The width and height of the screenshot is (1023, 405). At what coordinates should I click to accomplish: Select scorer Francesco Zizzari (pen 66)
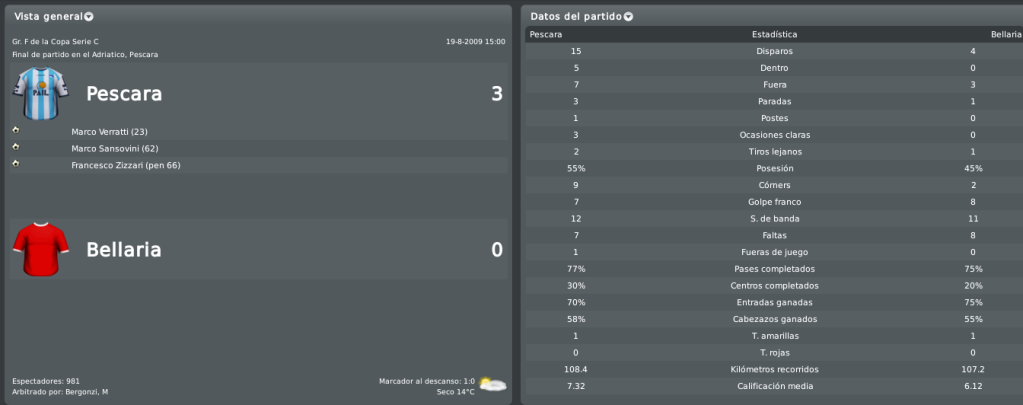click(126, 166)
